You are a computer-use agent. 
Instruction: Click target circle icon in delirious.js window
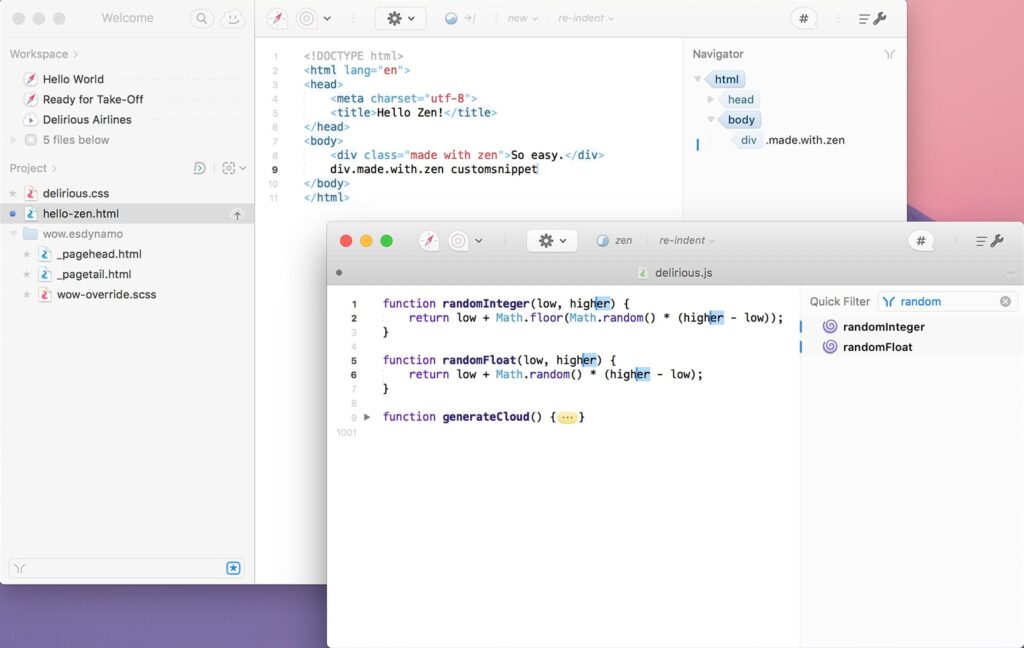pyautogui.click(x=458, y=240)
